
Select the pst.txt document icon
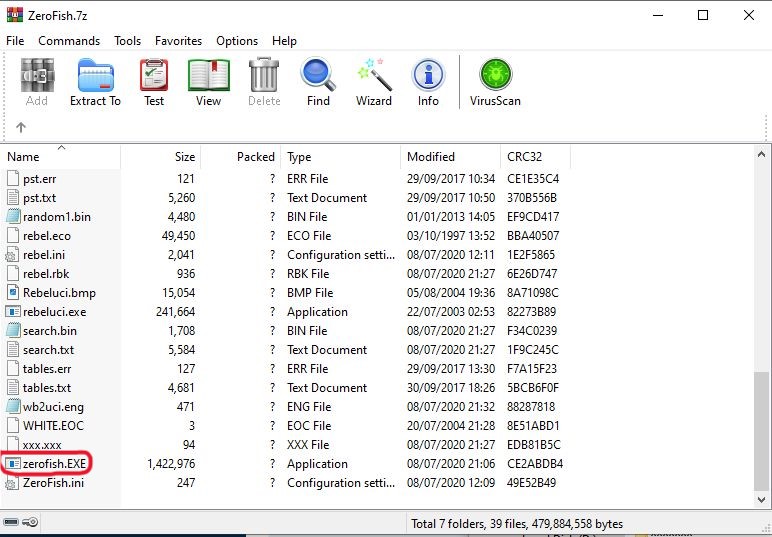[13, 197]
